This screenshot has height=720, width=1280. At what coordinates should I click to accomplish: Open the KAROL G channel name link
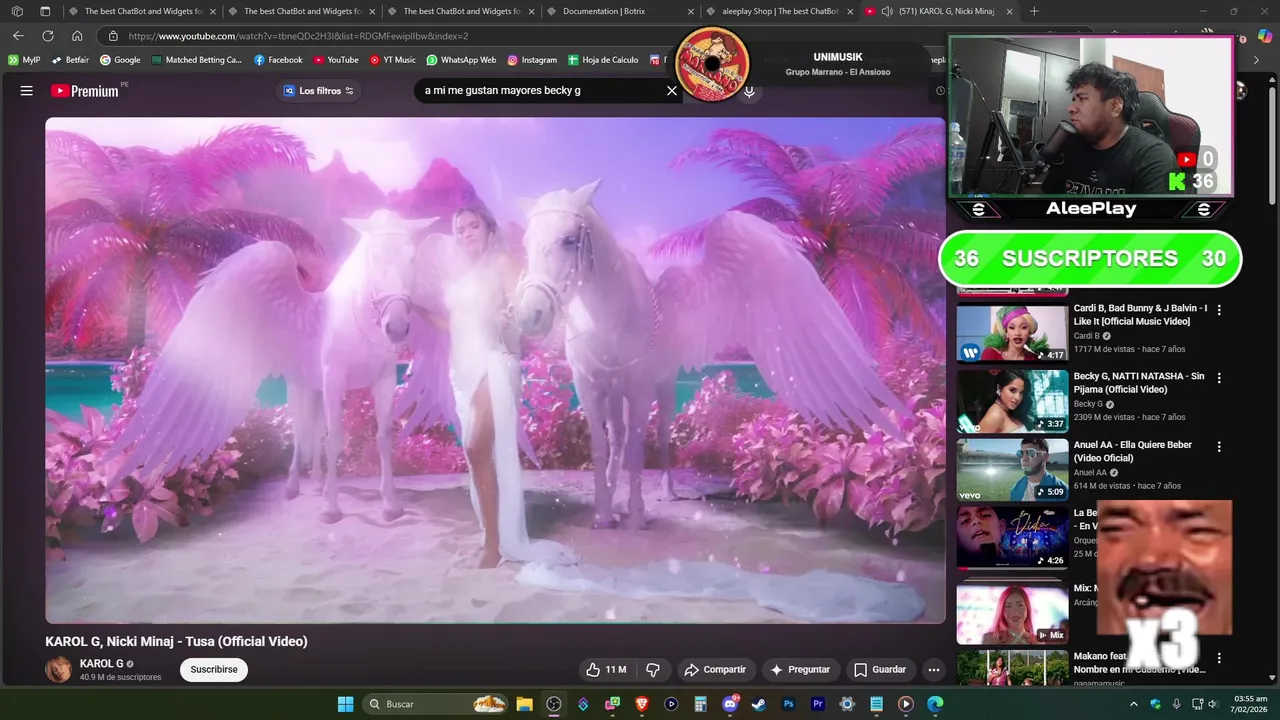[x=102, y=664]
